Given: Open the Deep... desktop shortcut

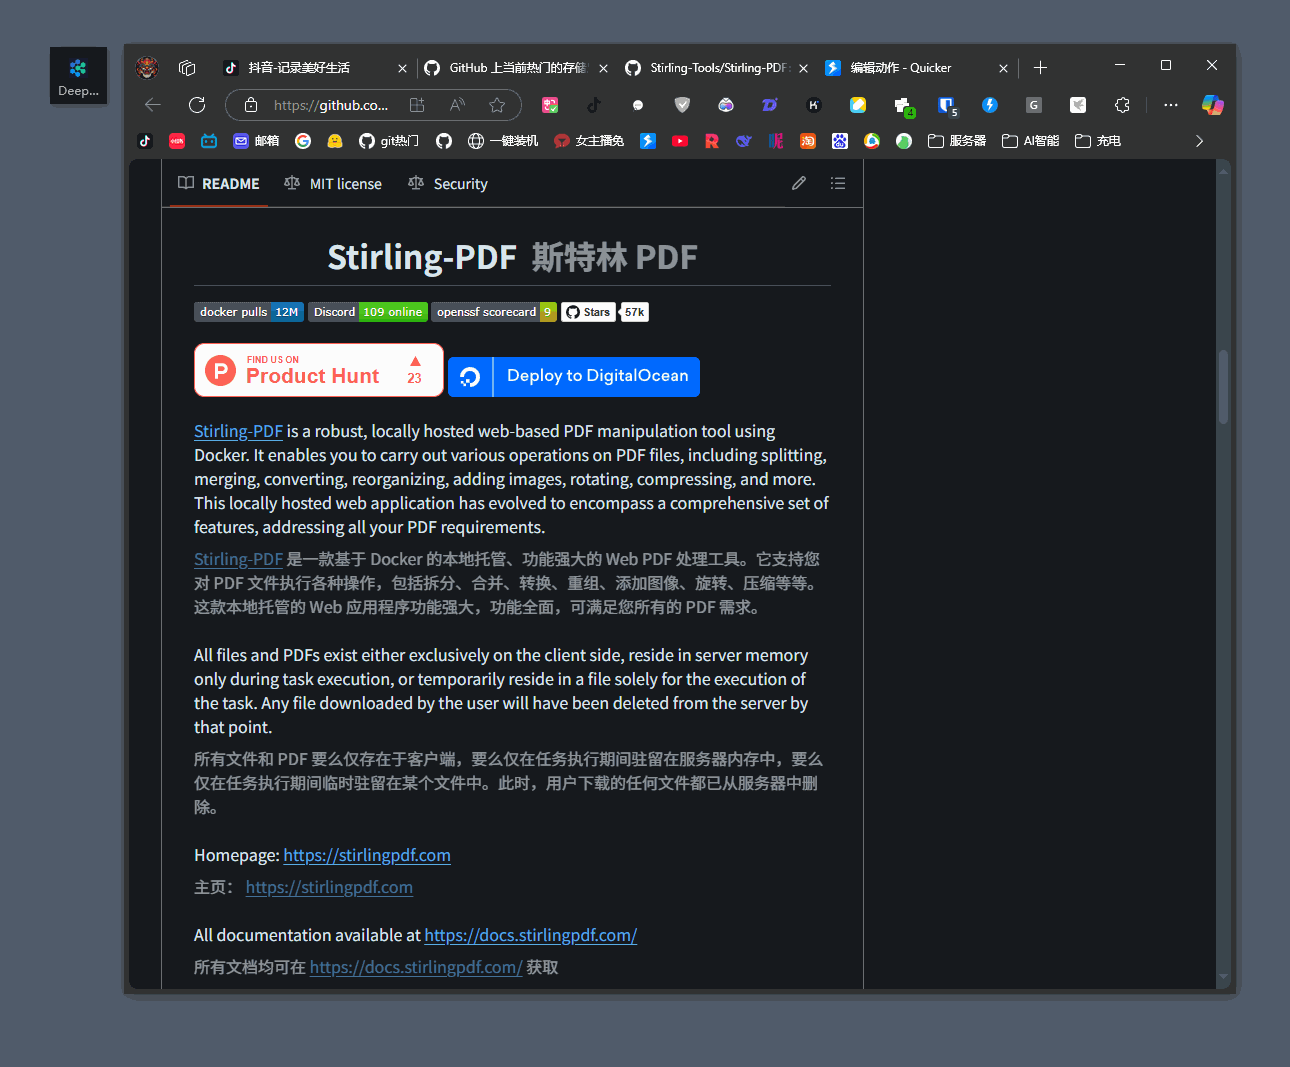Looking at the screenshot, I should (x=78, y=76).
